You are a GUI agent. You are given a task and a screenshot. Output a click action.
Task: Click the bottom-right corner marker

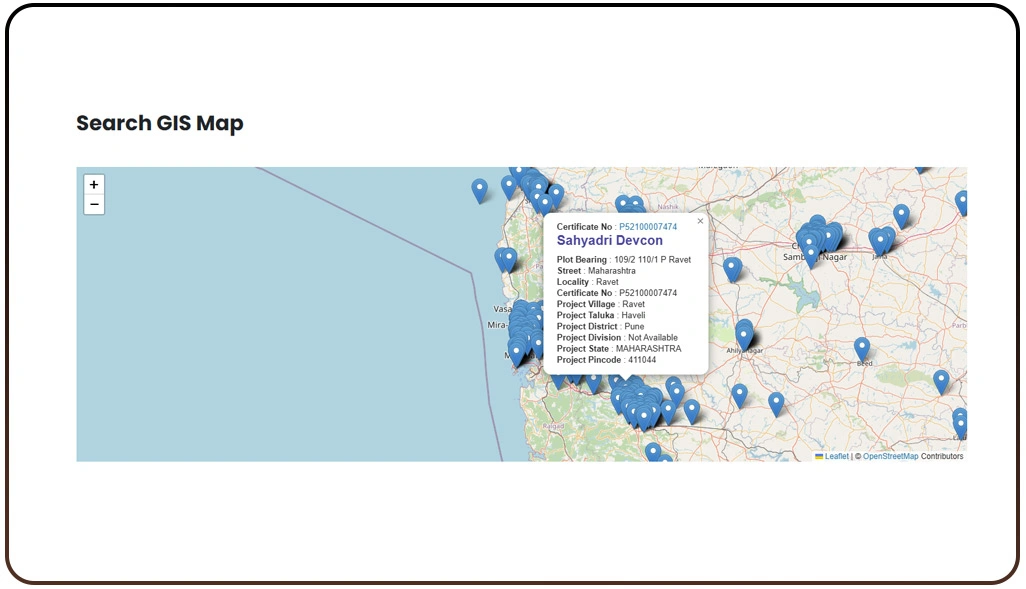(x=959, y=419)
